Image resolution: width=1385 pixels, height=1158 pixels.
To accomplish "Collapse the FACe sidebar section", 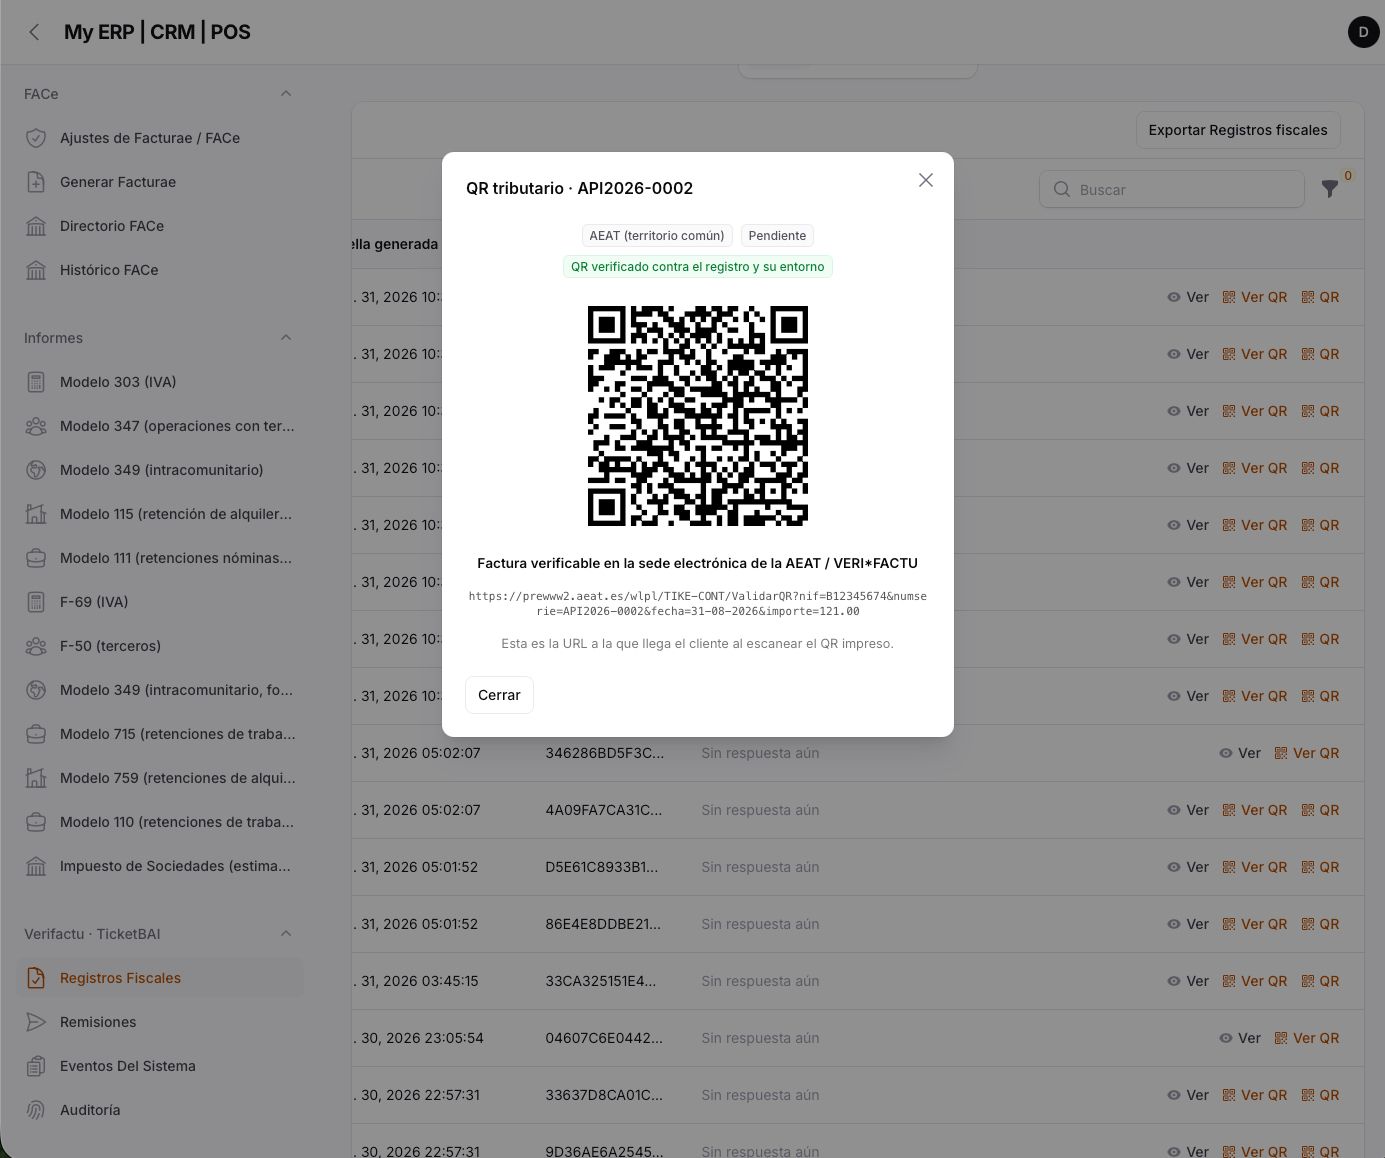I will 286,94.
